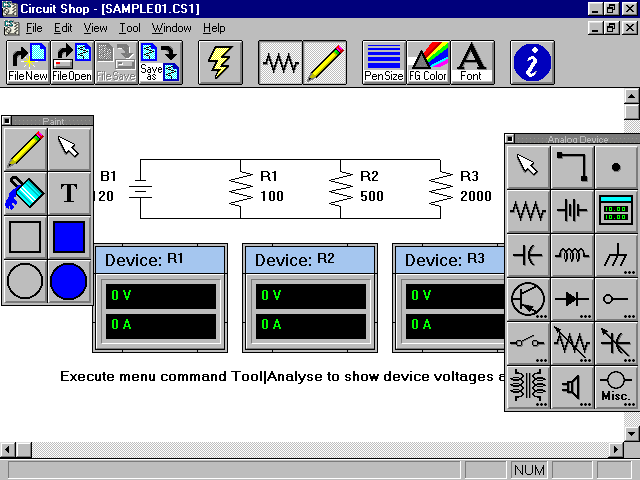Choose the capacitor component tool
Screen dimensions: 640x480
528,254
